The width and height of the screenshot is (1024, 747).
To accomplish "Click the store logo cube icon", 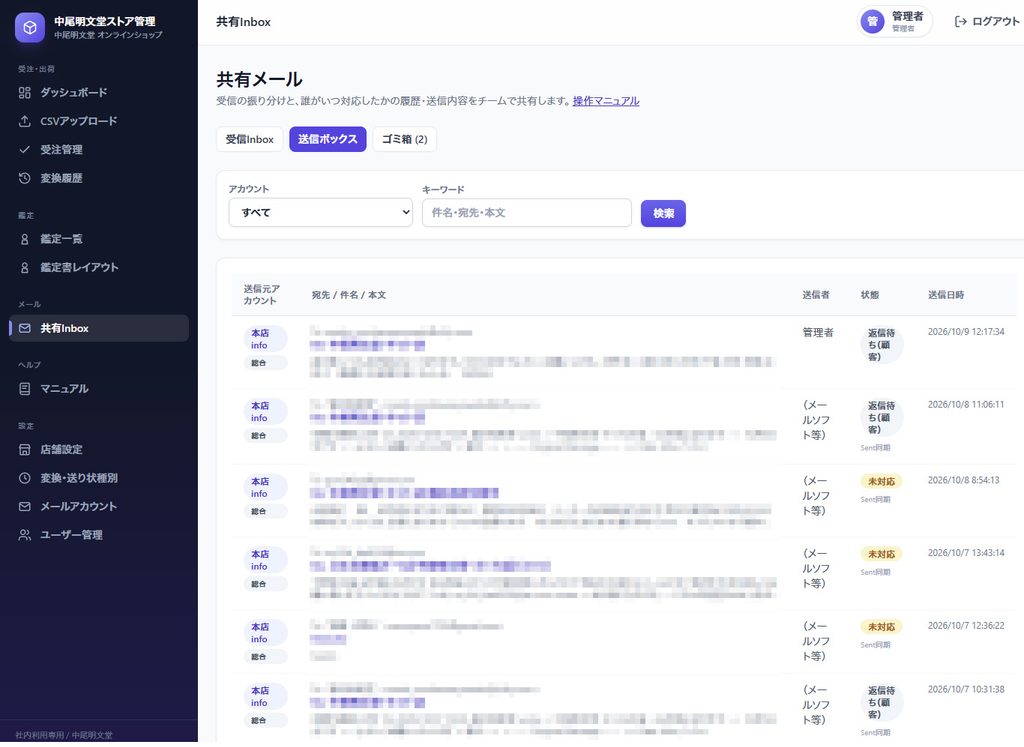I will click(x=29, y=27).
